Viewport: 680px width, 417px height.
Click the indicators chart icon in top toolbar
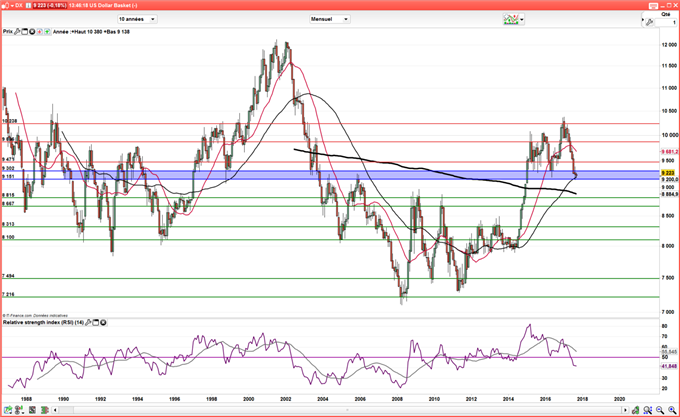tap(510, 19)
